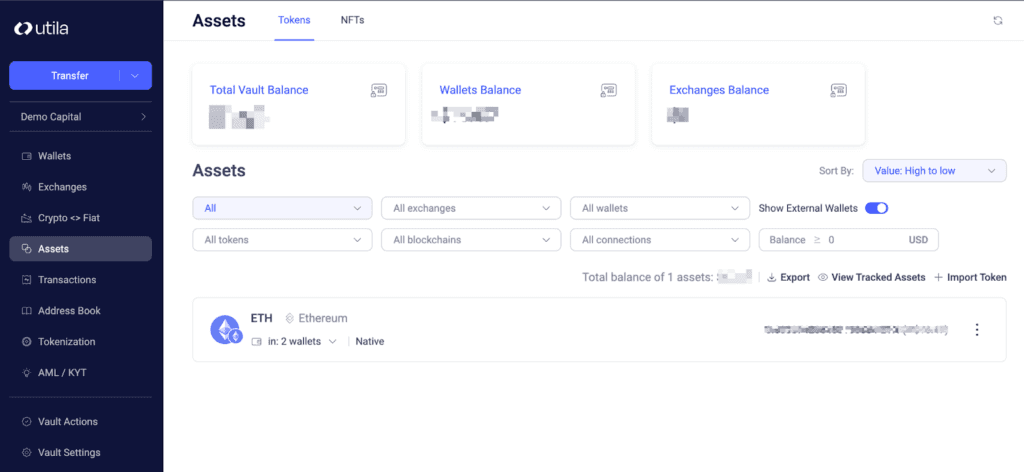Switch to the Tokens tab

coord(294,20)
